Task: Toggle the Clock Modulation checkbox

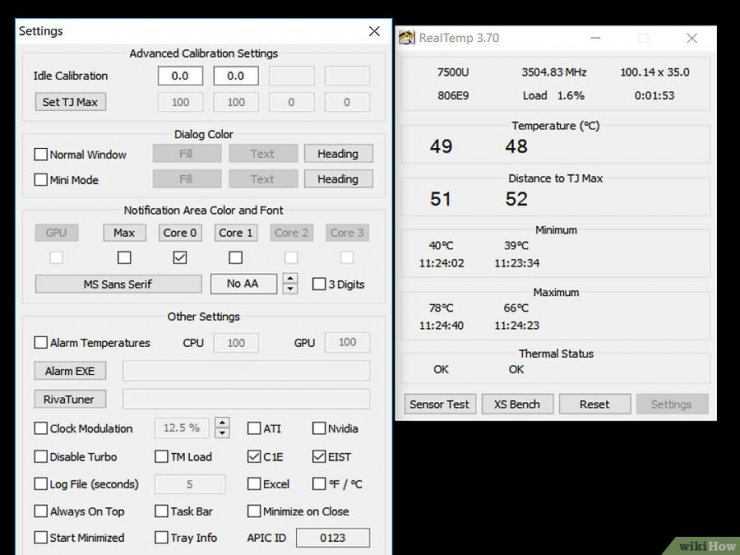Action: (41, 428)
